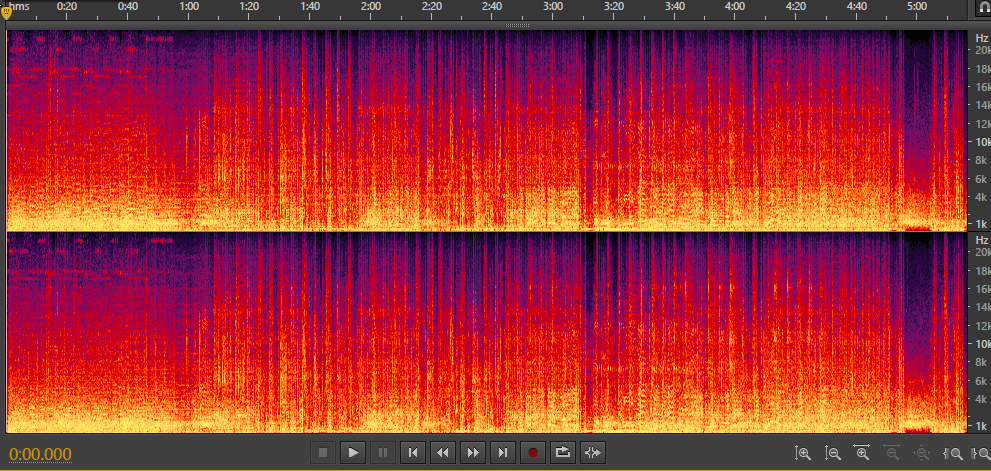Toggle the snapping magnet icon
Image resolution: width=991 pixels, height=471 pixels.
[982, 8]
